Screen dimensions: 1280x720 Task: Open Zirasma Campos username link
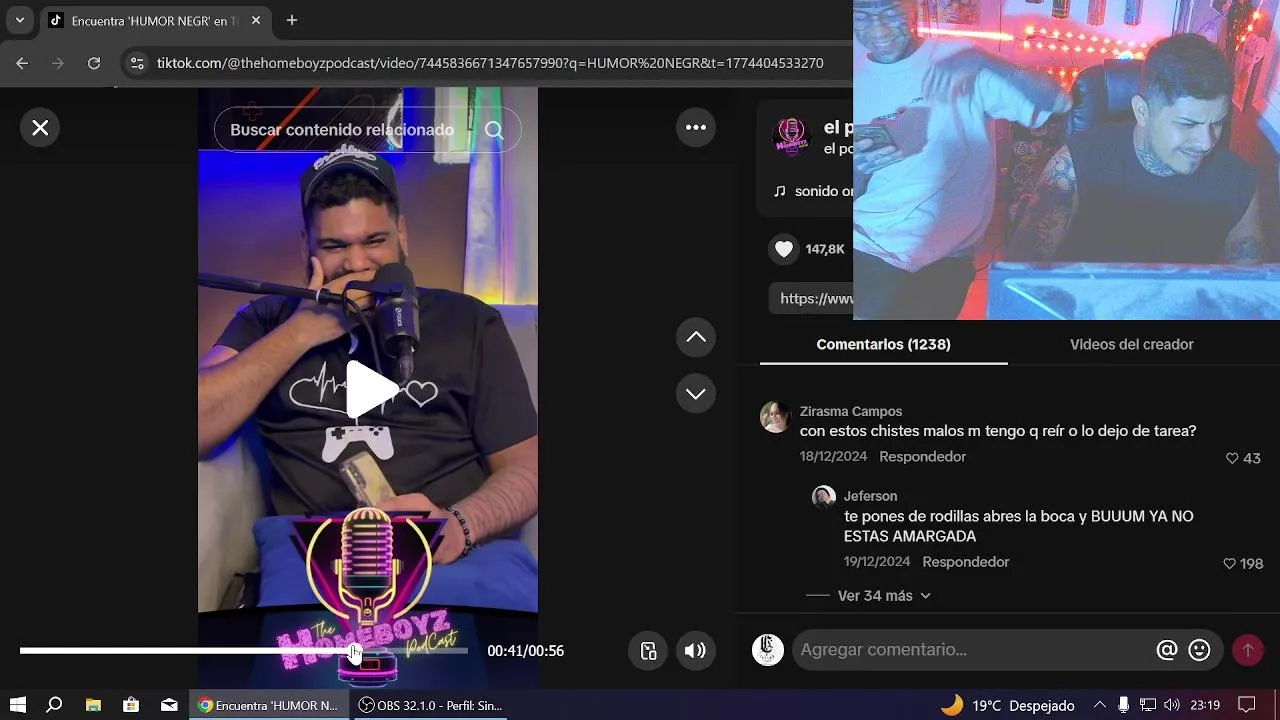click(851, 411)
